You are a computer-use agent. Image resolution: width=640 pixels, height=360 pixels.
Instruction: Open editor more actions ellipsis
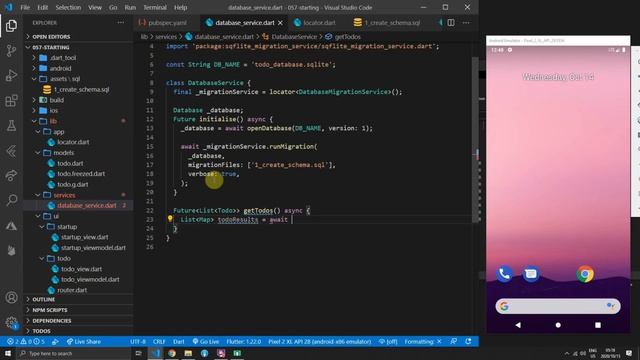tap(466, 23)
